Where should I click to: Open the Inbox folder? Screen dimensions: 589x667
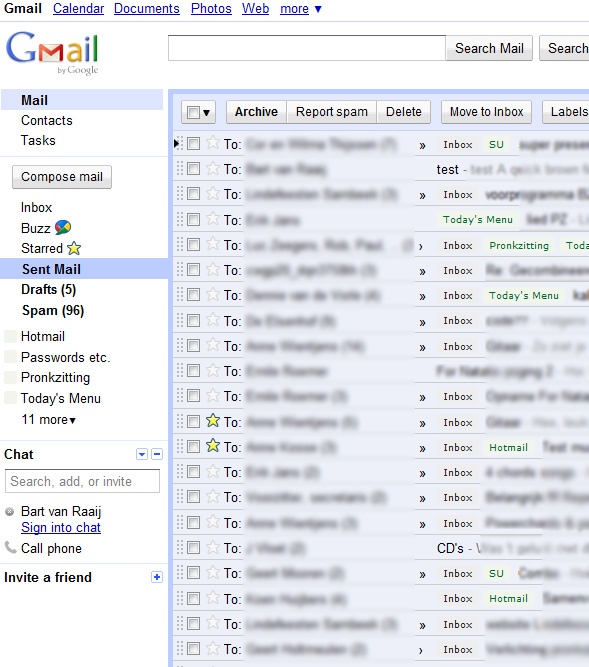(x=37, y=207)
